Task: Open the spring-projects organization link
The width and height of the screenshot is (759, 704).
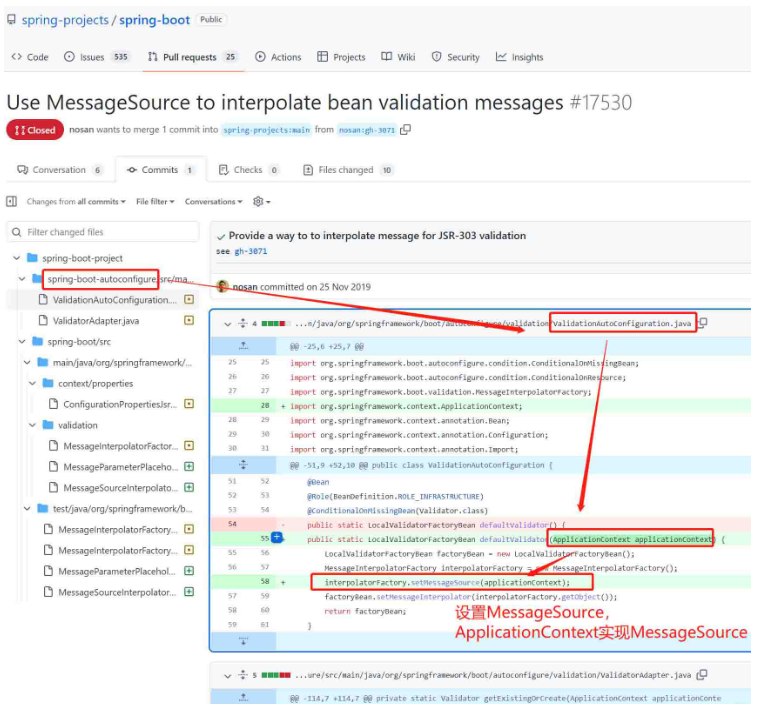Action: point(65,20)
